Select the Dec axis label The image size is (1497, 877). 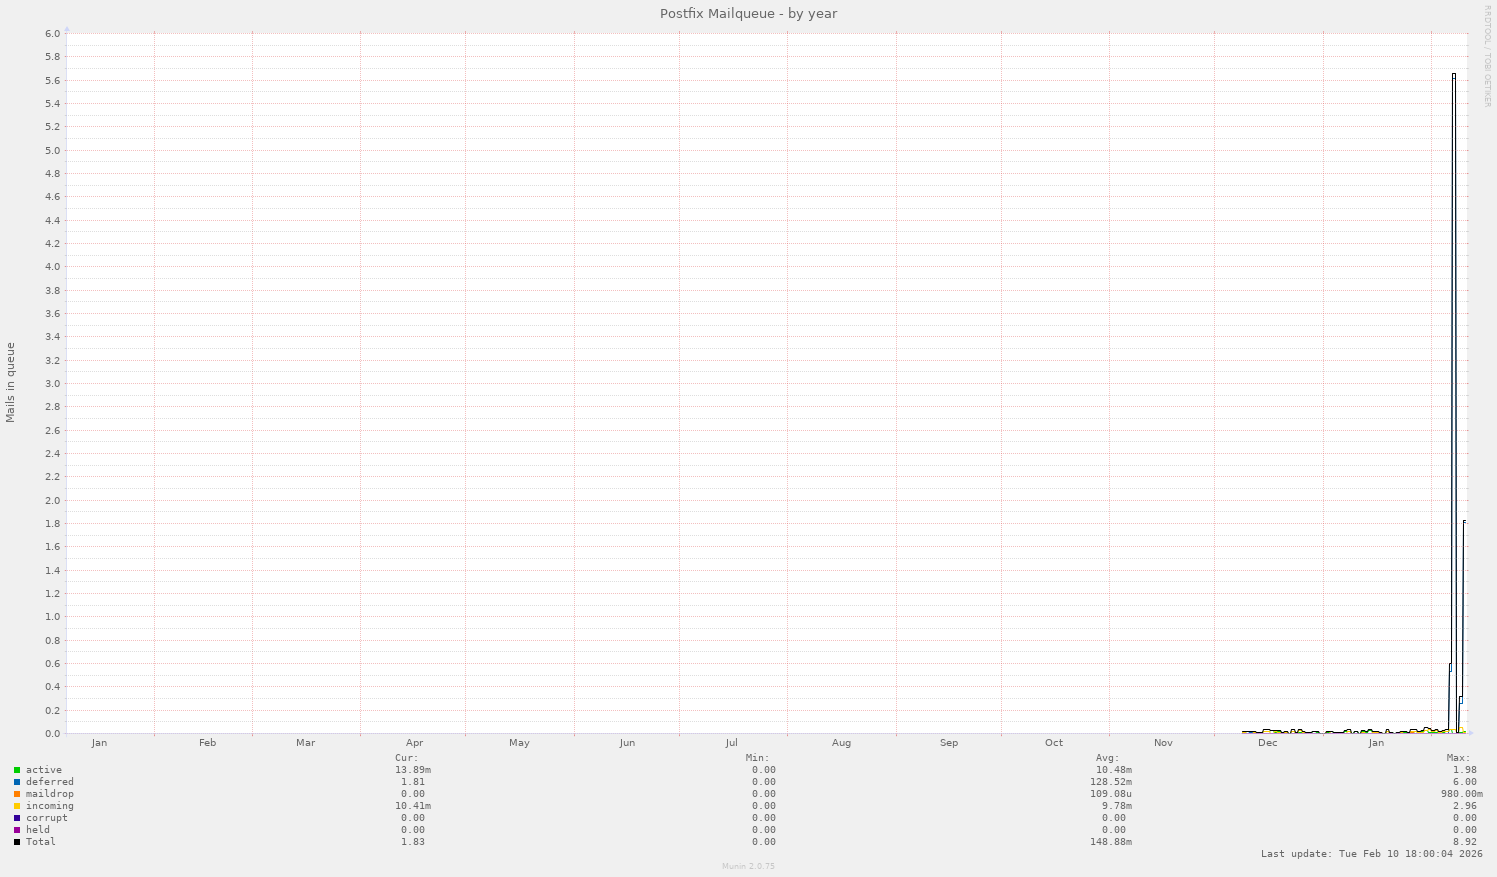coord(1267,742)
